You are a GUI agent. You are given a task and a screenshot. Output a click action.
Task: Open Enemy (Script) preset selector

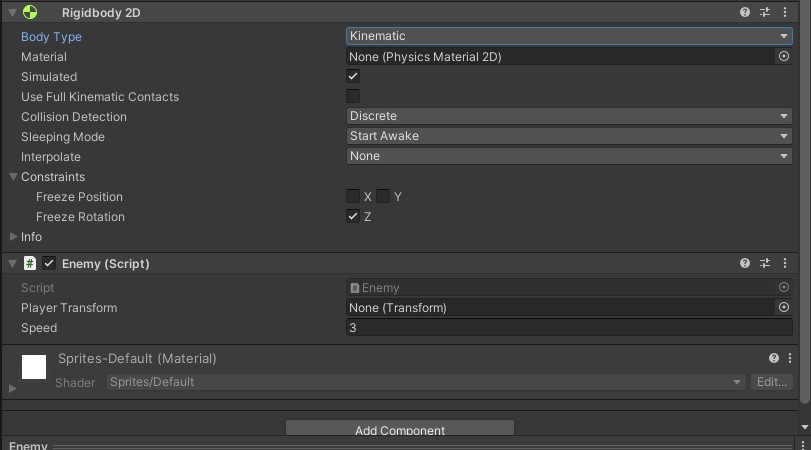(765, 263)
